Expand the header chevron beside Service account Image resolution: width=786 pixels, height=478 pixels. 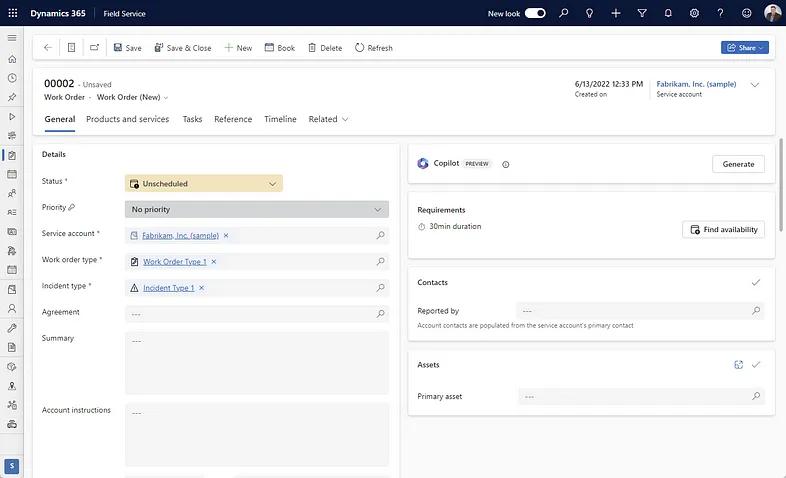pyautogui.click(x=755, y=85)
